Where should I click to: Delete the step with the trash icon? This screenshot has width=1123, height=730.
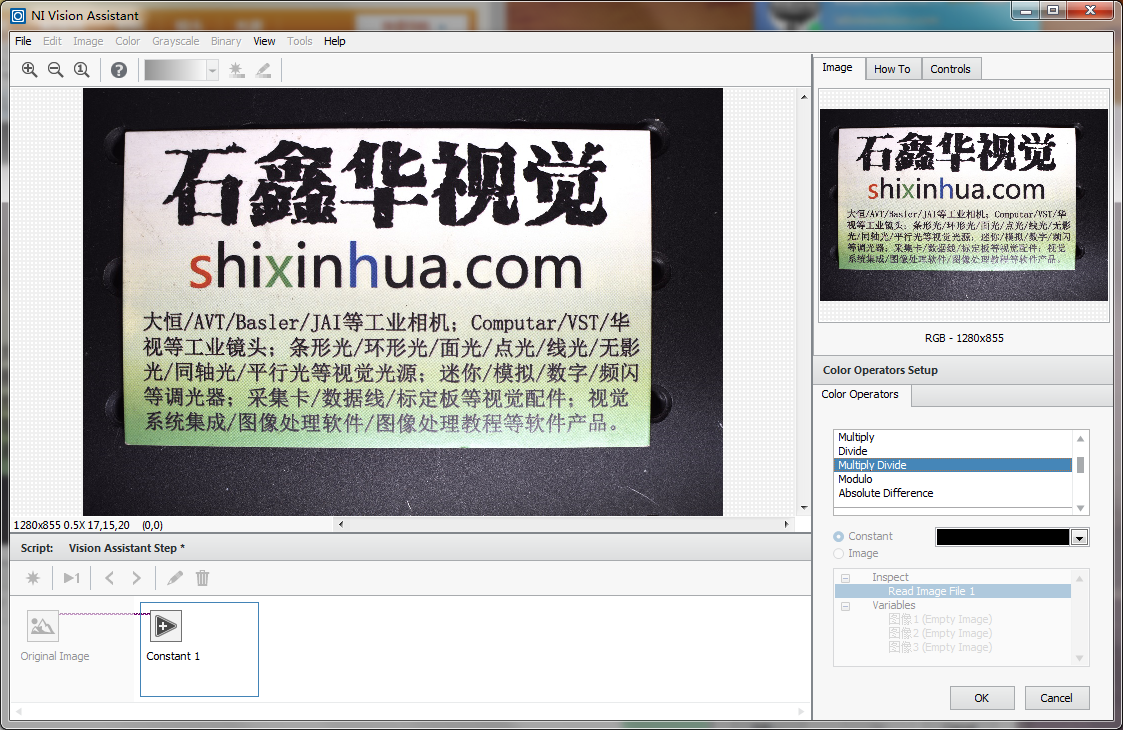203,577
